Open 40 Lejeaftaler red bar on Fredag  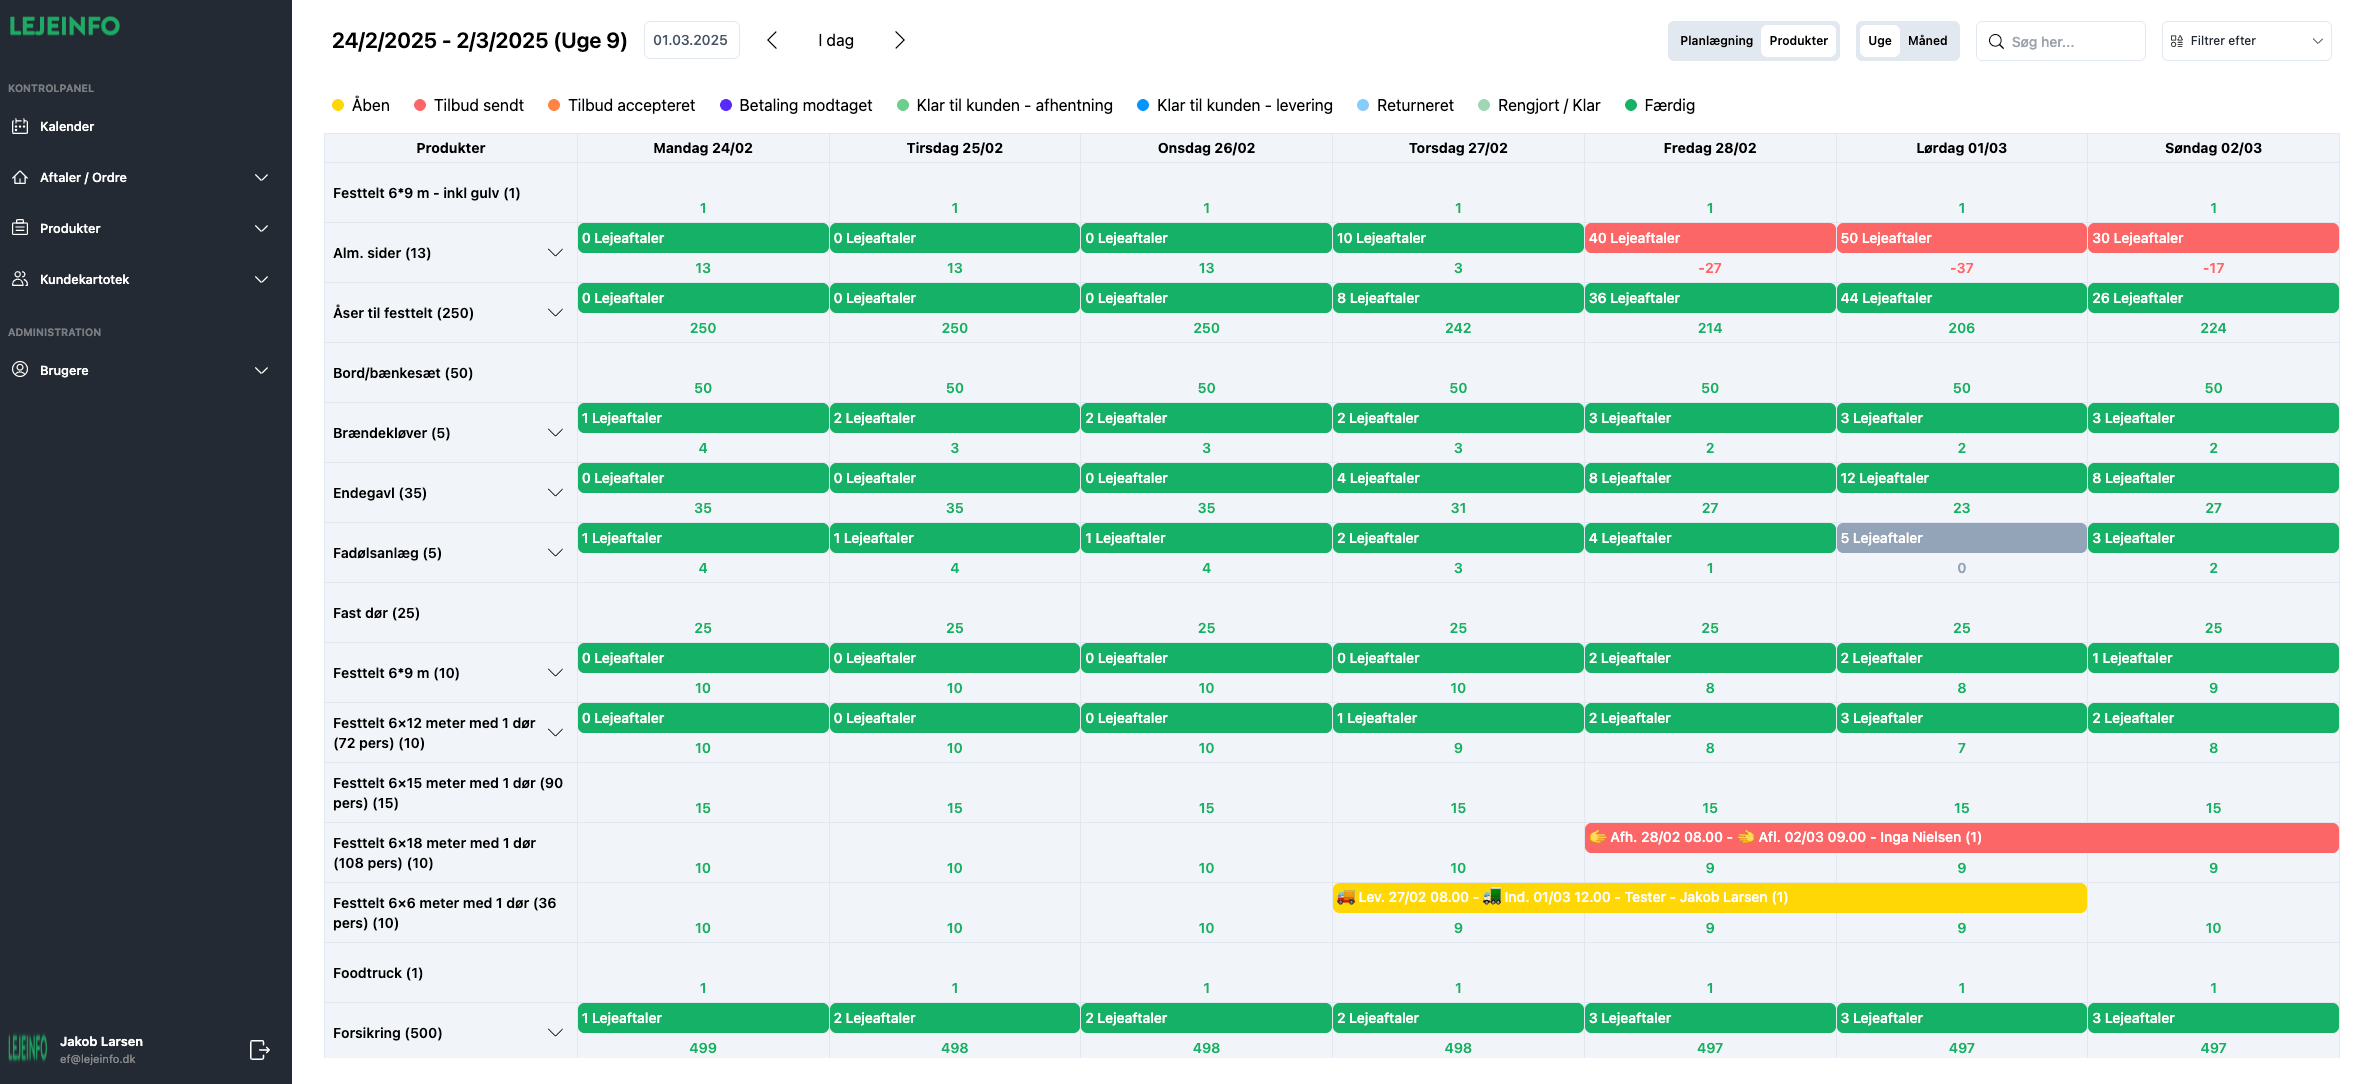pyautogui.click(x=1710, y=238)
